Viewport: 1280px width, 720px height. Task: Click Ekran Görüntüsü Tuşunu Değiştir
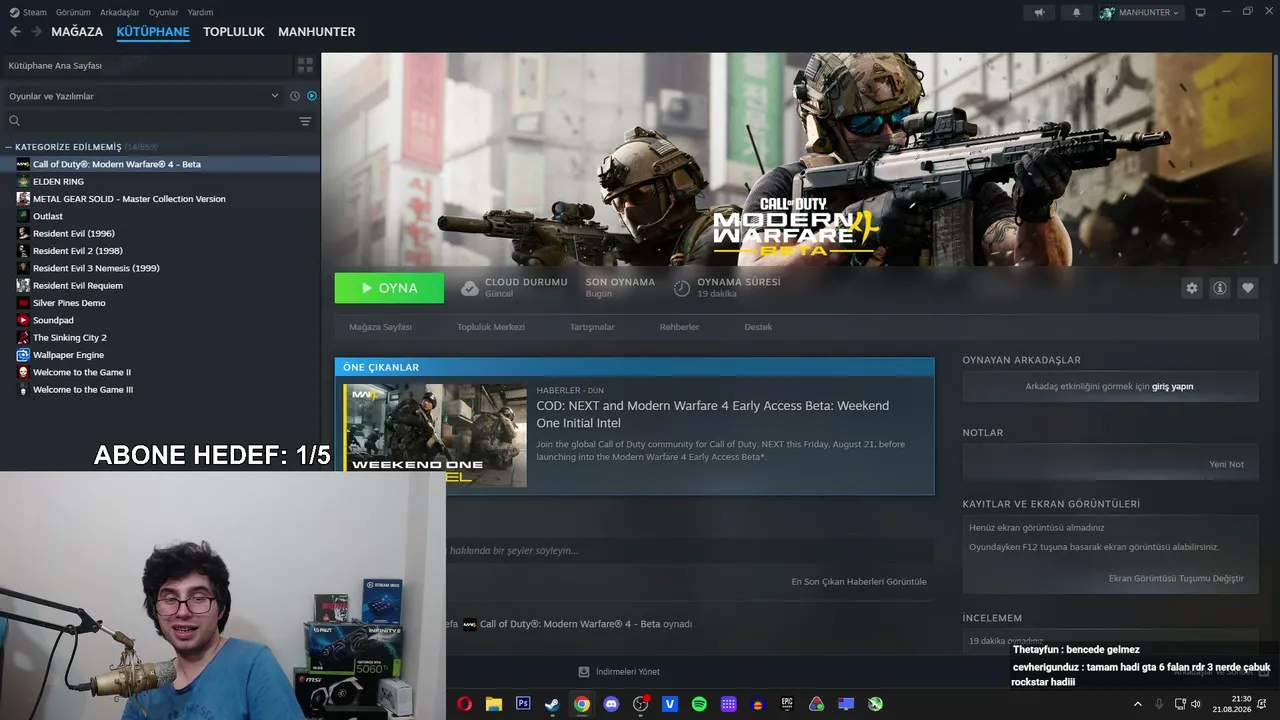click(x=1176, y=578)
